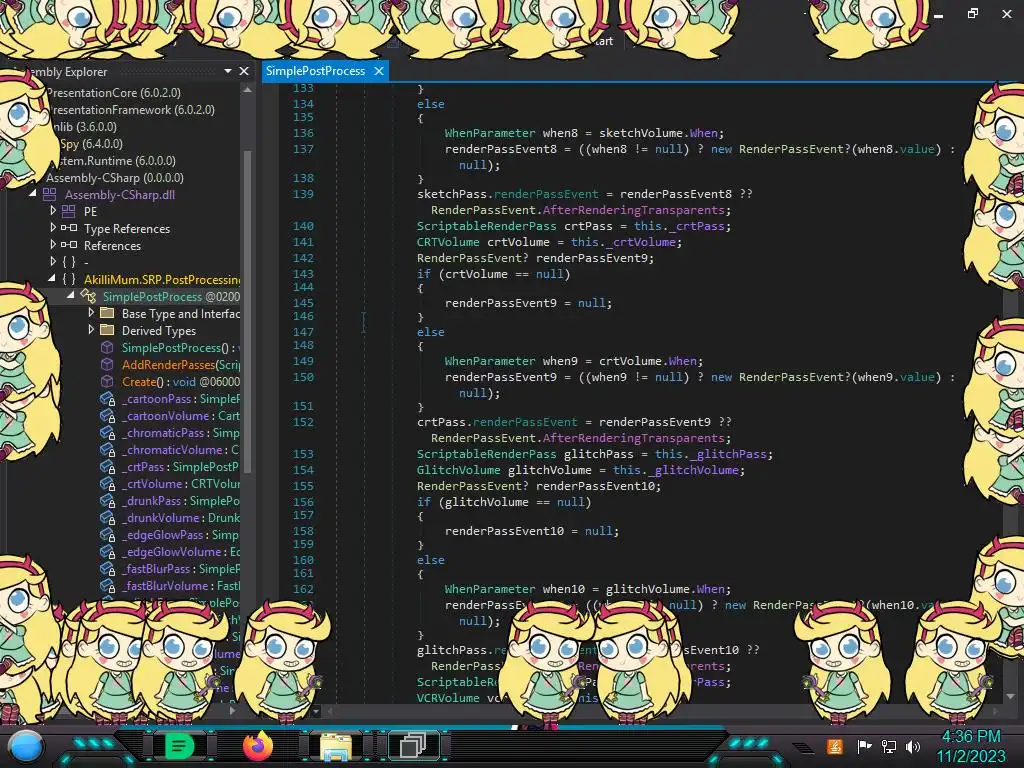Click the Assembly-CSharp.dll module icon
Screen dimensions: 1024x768
[x=50, y=195]
